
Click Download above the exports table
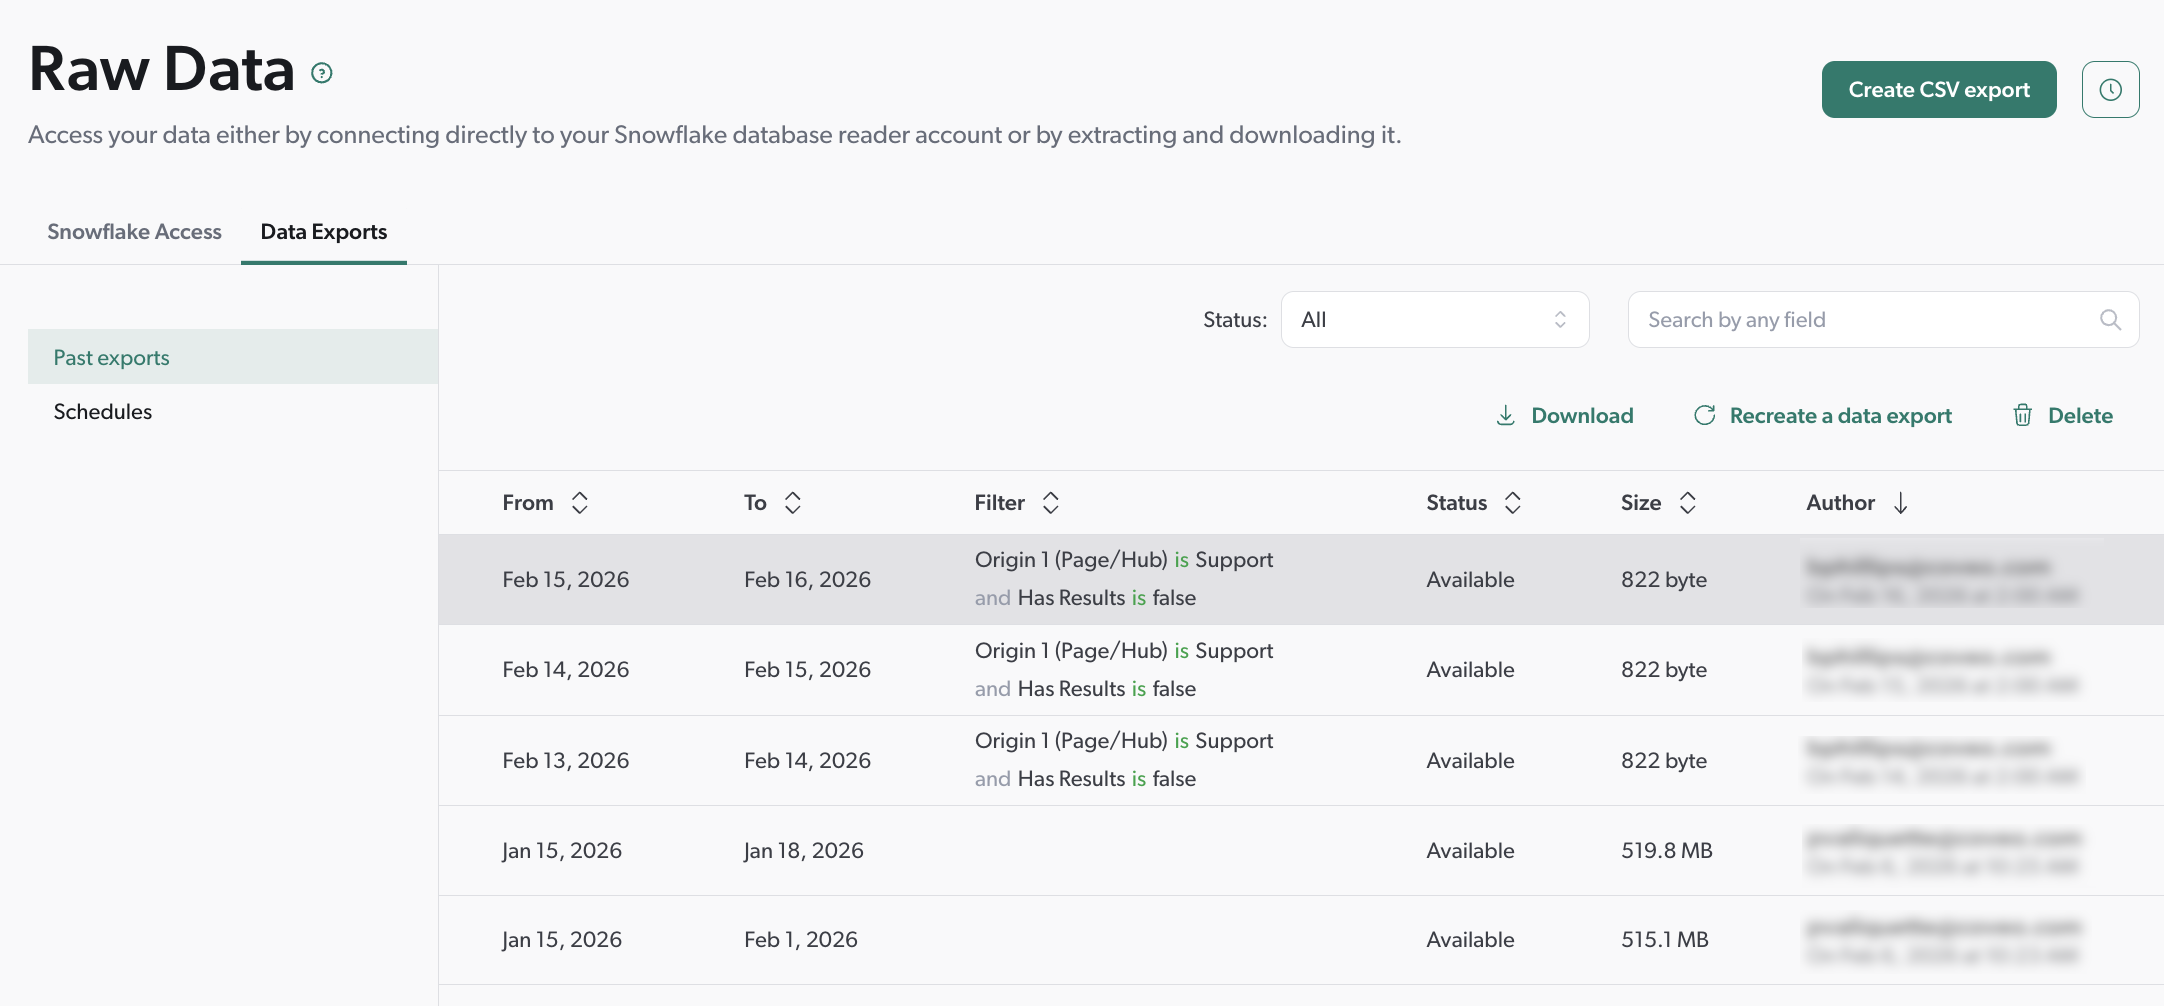(1582, 415)
